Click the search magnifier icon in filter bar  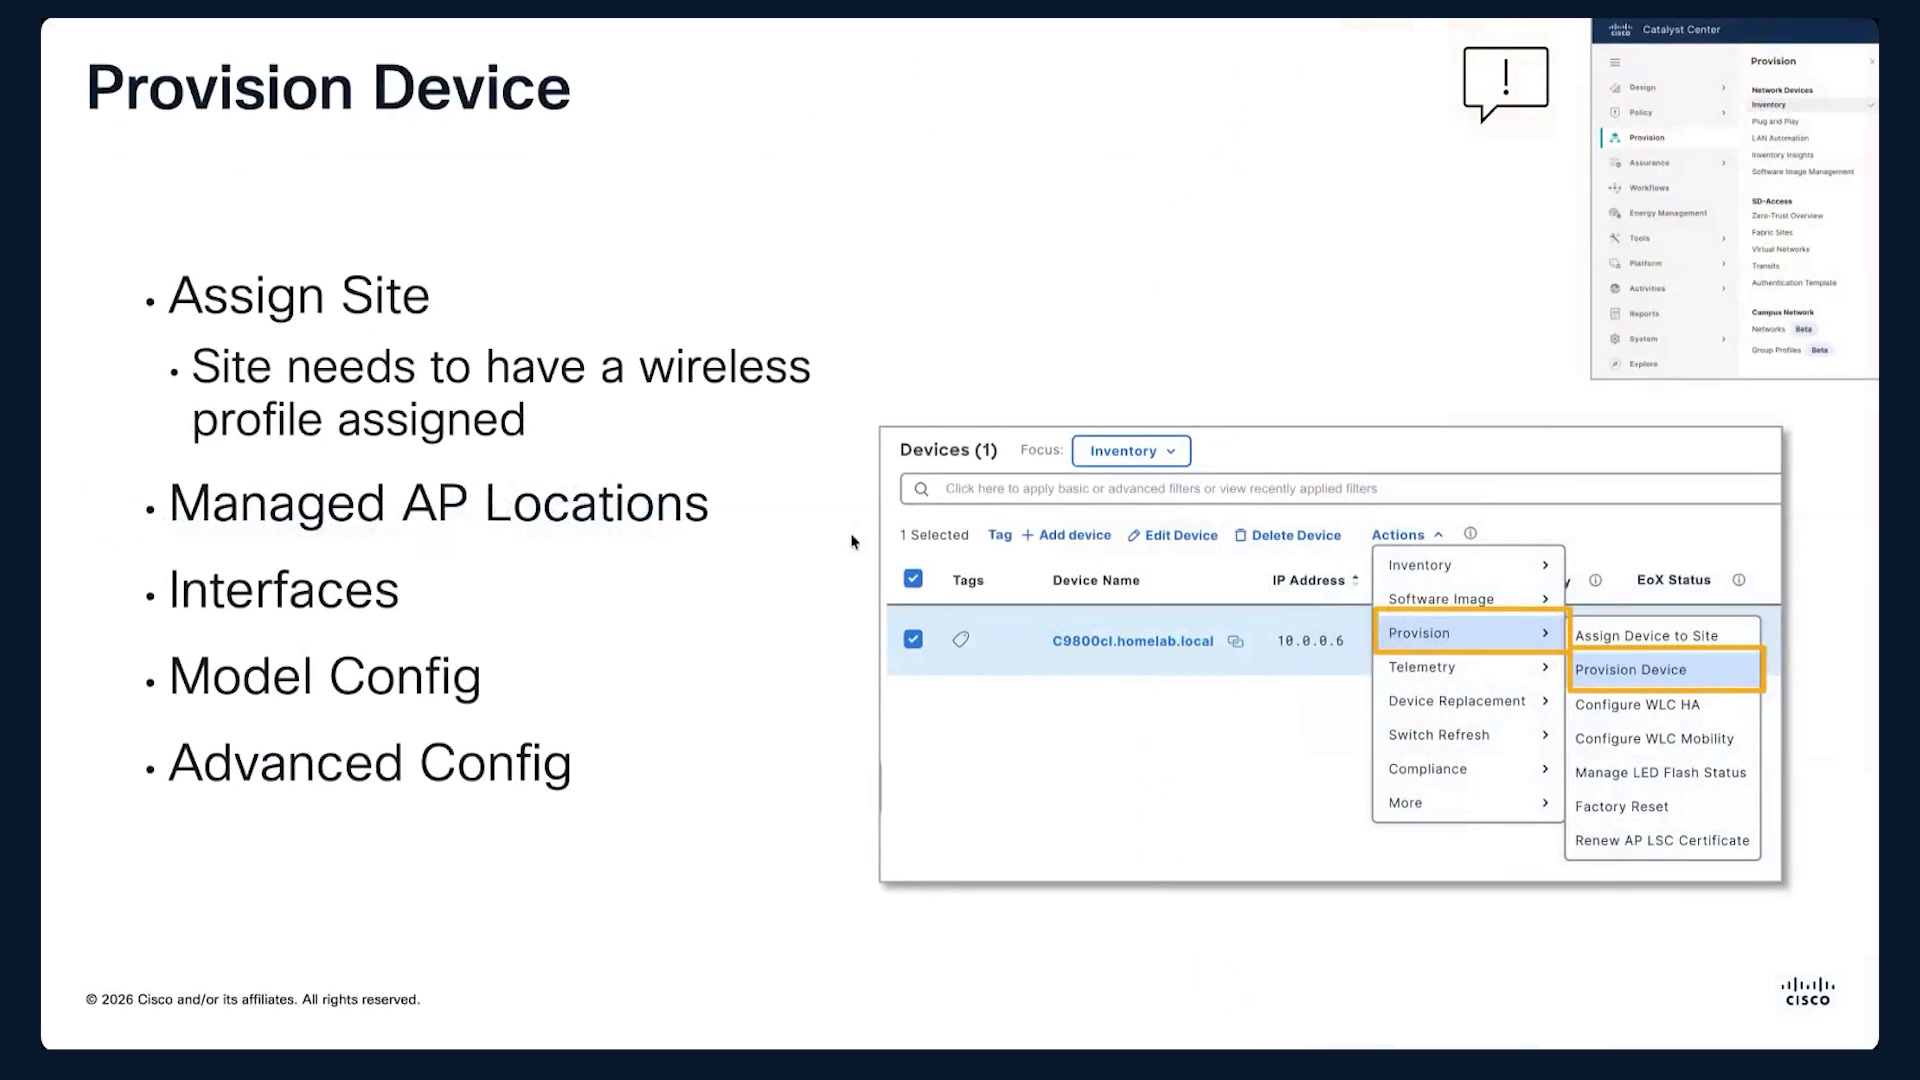click(922, 489)
